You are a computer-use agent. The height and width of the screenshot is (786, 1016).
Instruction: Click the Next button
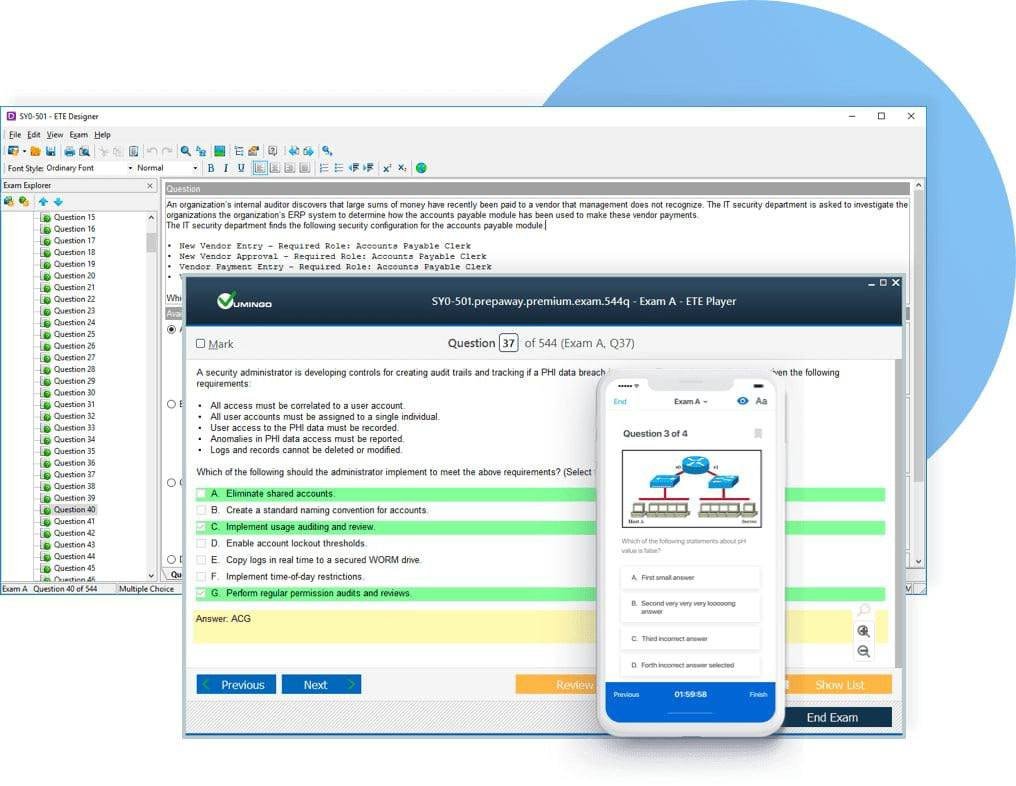pyautogui.click(x=321, y=685)
